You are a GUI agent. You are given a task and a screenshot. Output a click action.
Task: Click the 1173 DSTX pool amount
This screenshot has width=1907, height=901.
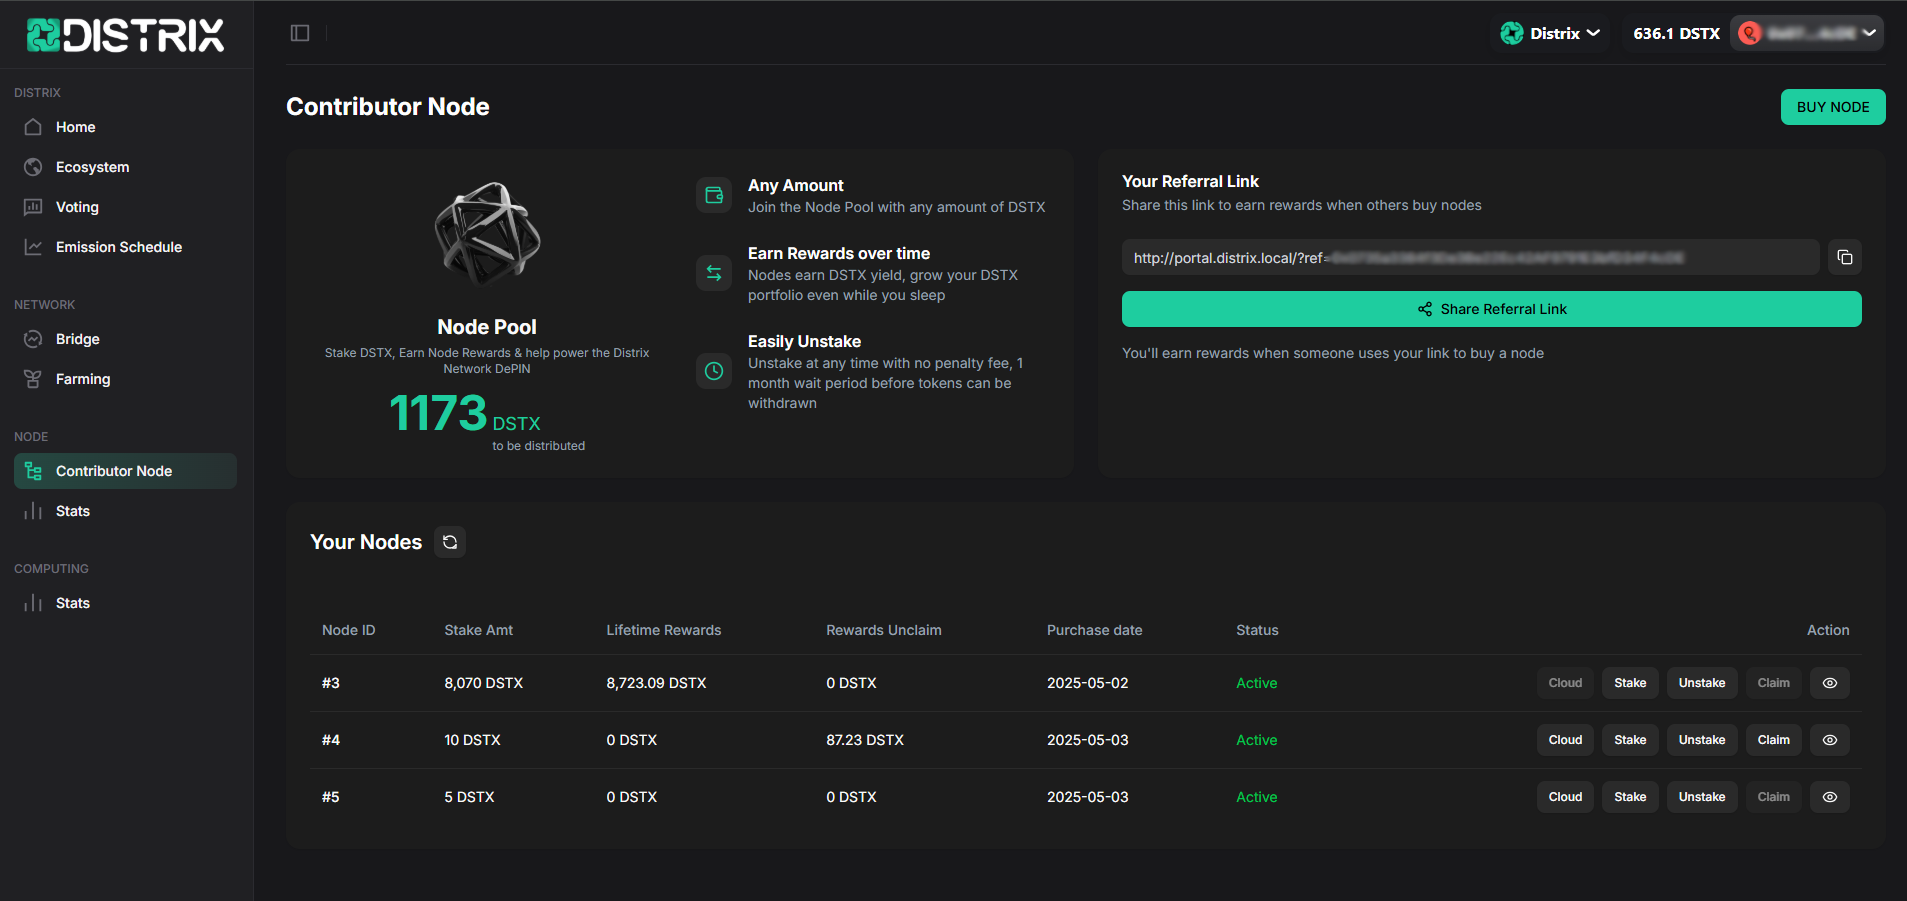(x=465, y=414)
